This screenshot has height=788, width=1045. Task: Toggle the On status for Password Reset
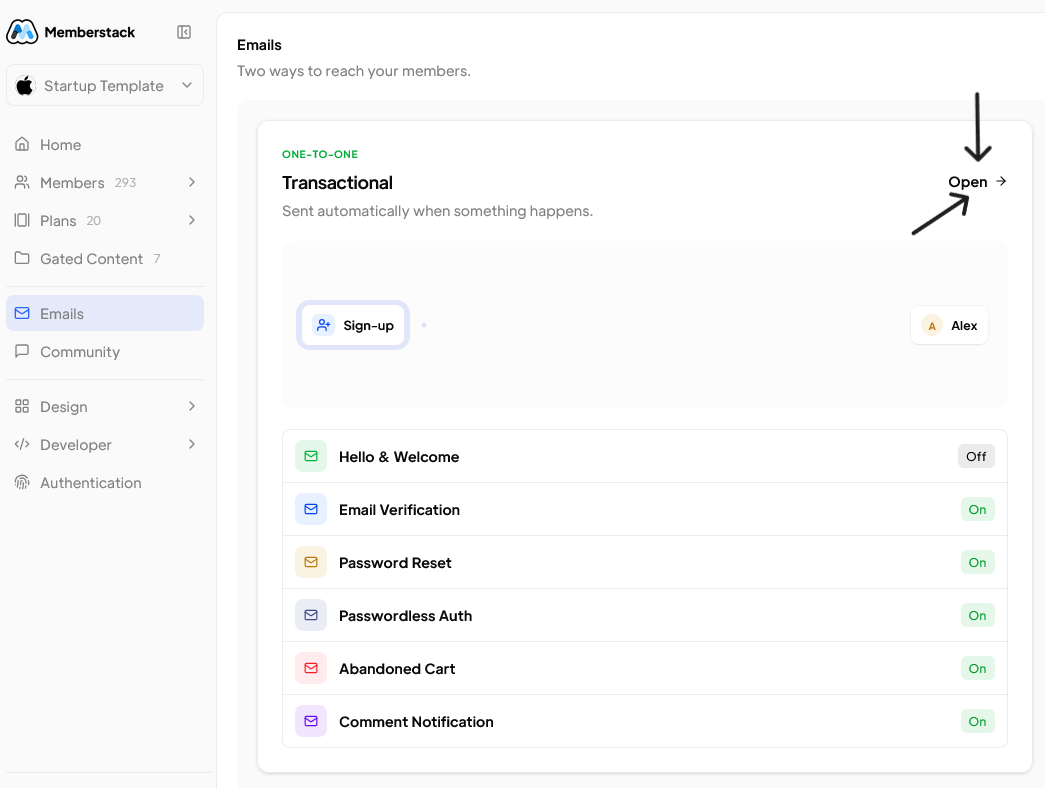click(x=978, y=562)
